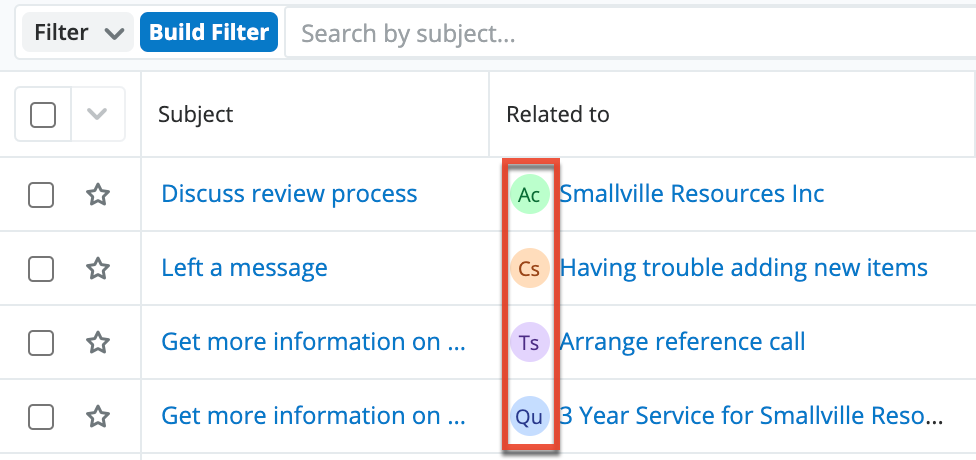Star the Discuss review process row

pyautogui.click(x=97, y=194)
